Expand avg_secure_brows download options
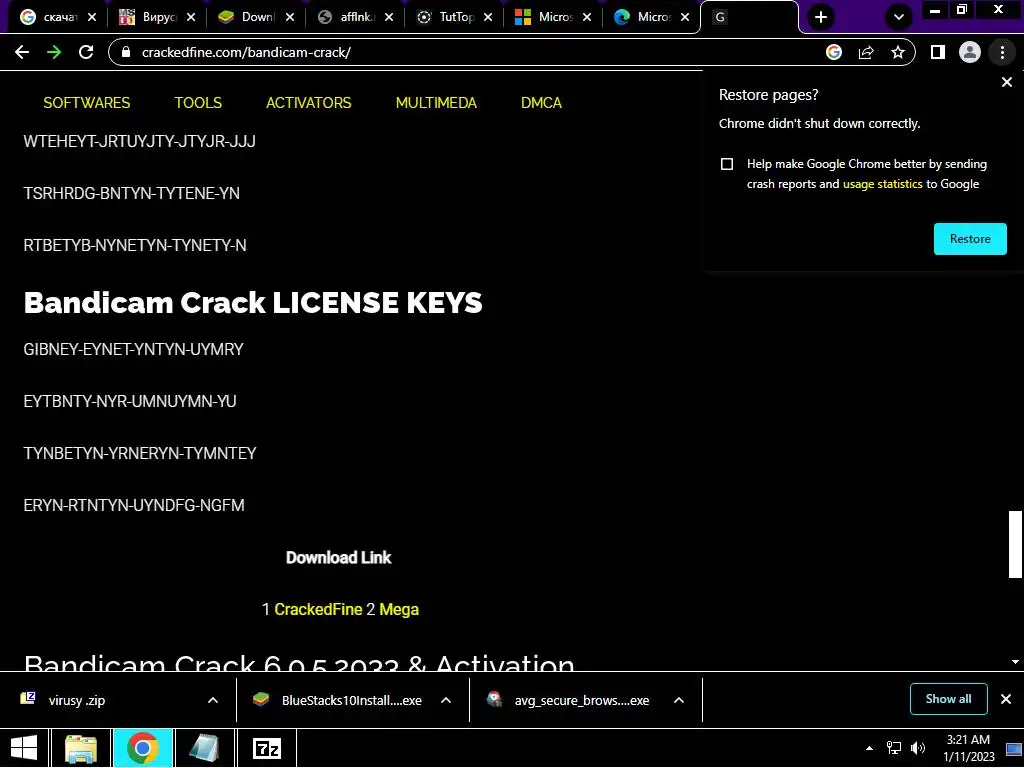Screen dimensions: 1024x768 [679, 701]
